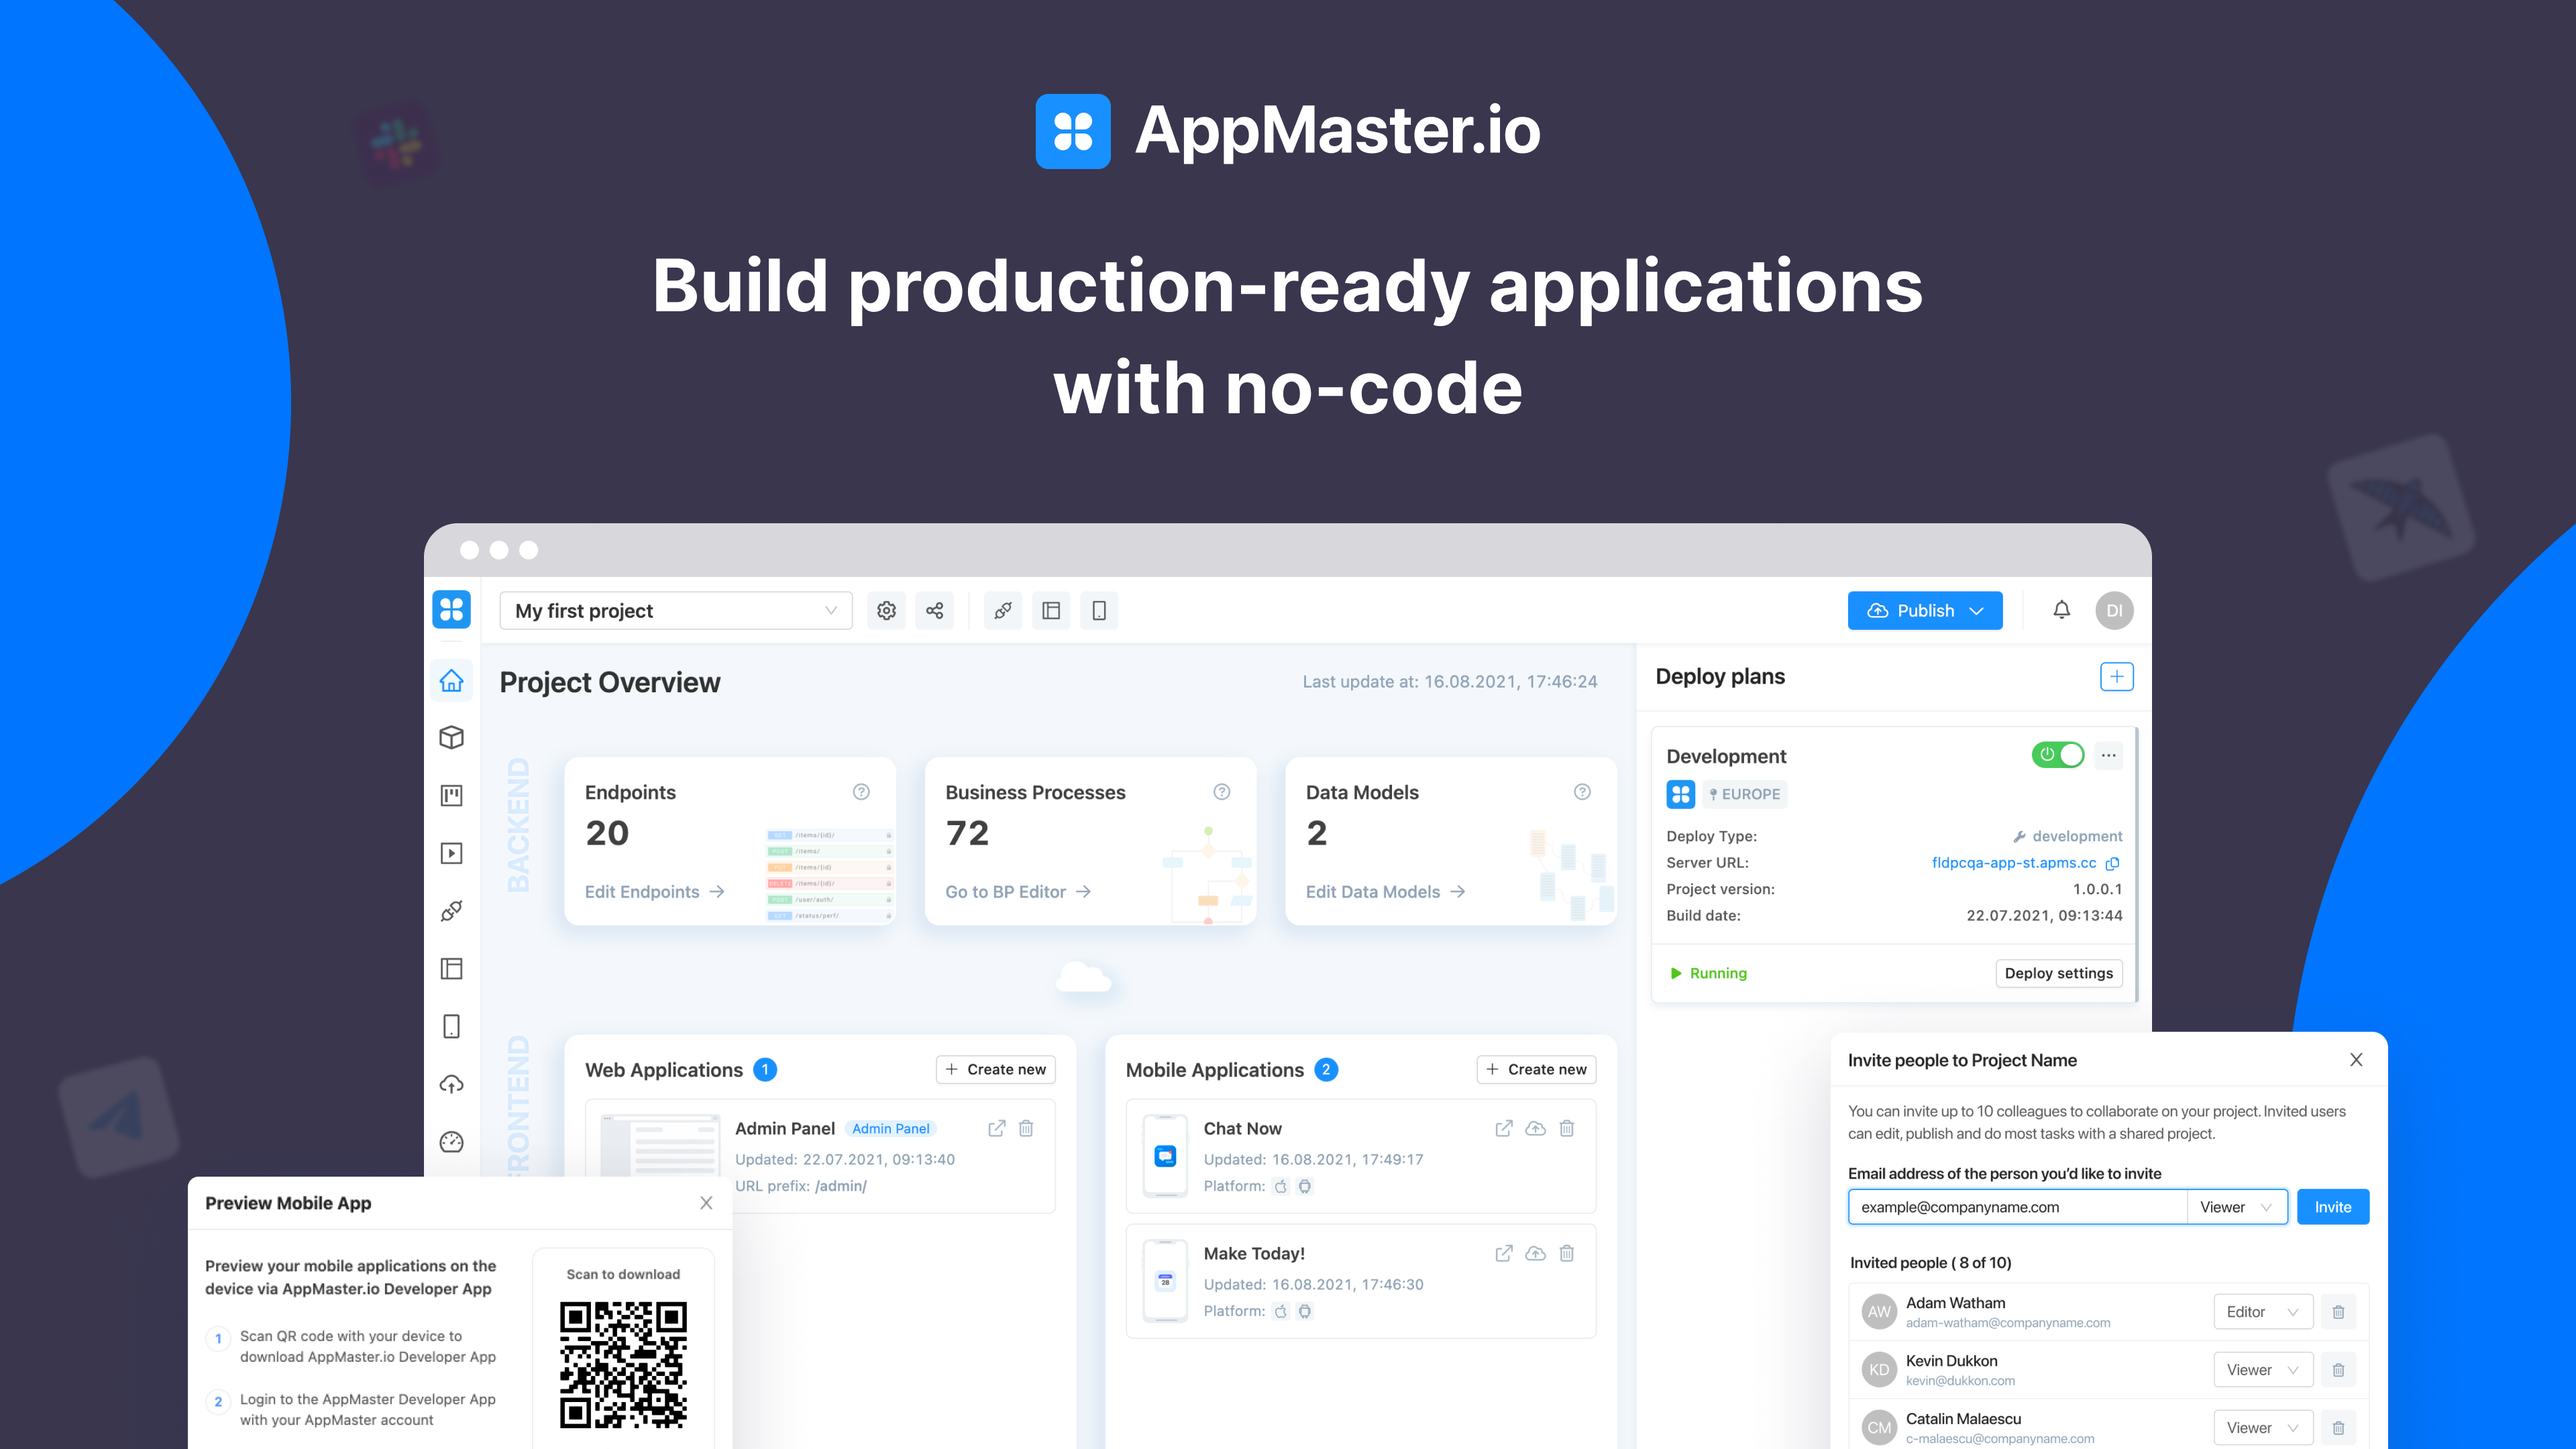Follow the Go to BP Editor link
This screenshot has width=2576, height=1449.
coord(1016,891)
